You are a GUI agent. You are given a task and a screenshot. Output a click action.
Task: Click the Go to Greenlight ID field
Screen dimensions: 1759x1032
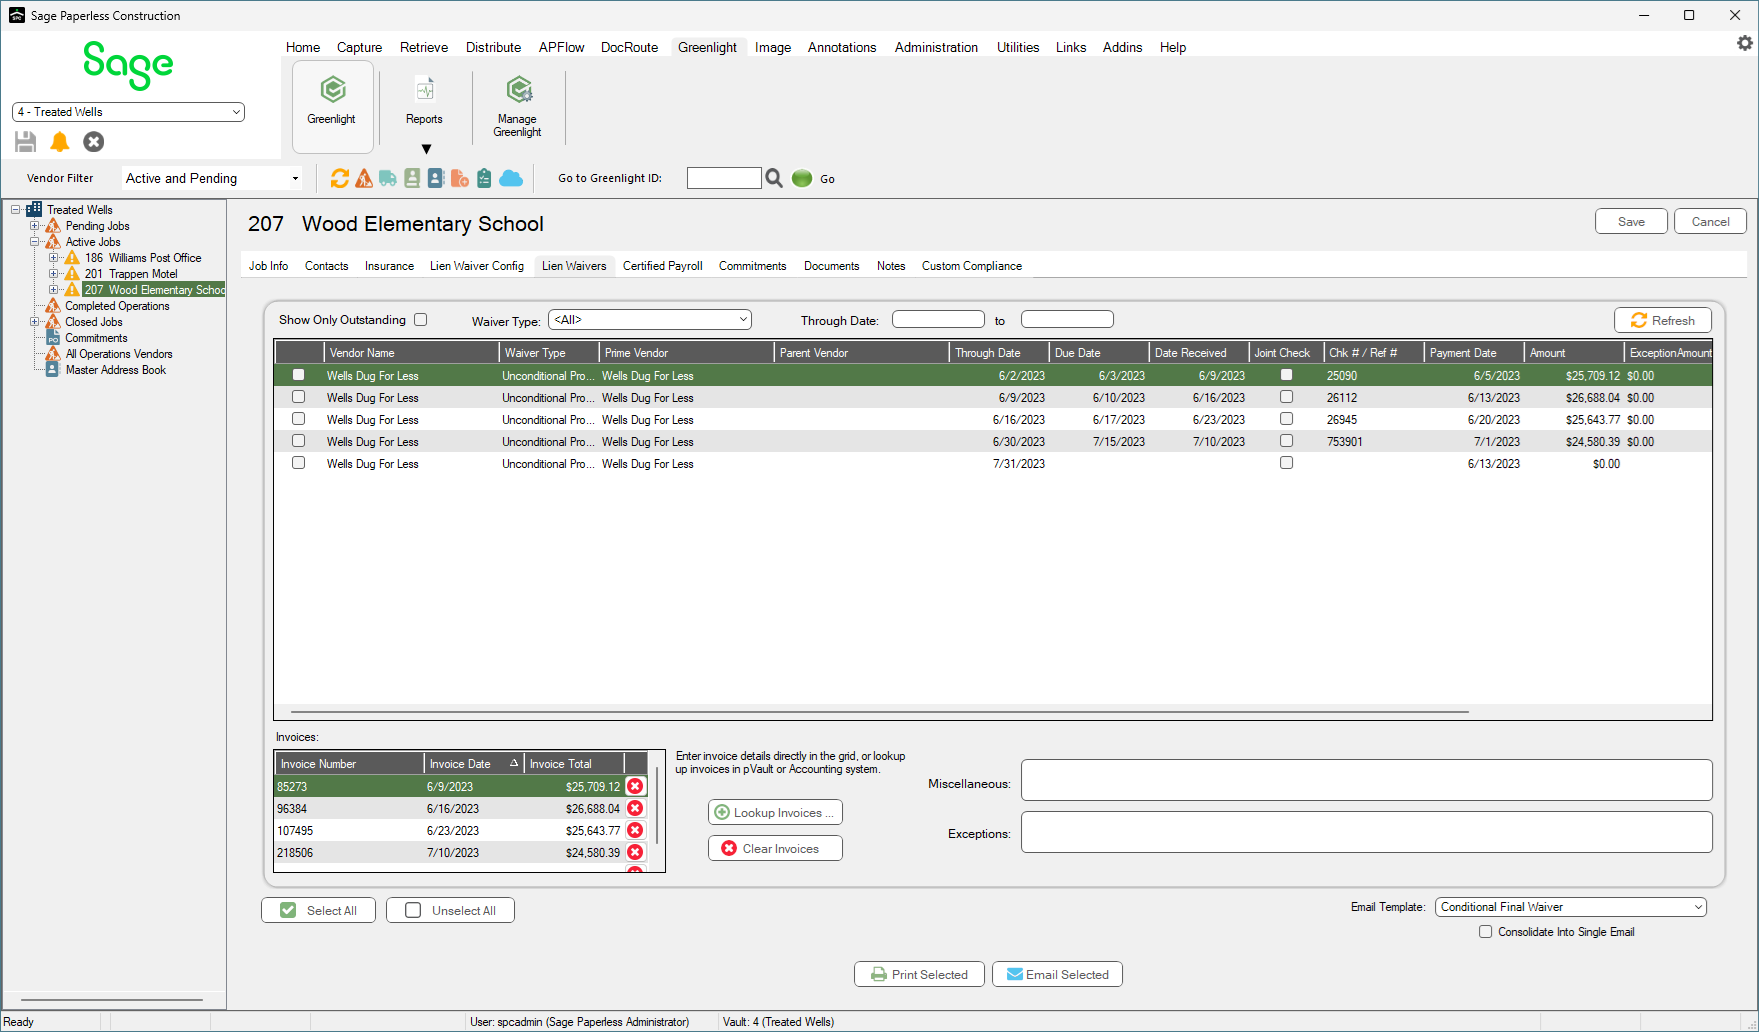724,178
